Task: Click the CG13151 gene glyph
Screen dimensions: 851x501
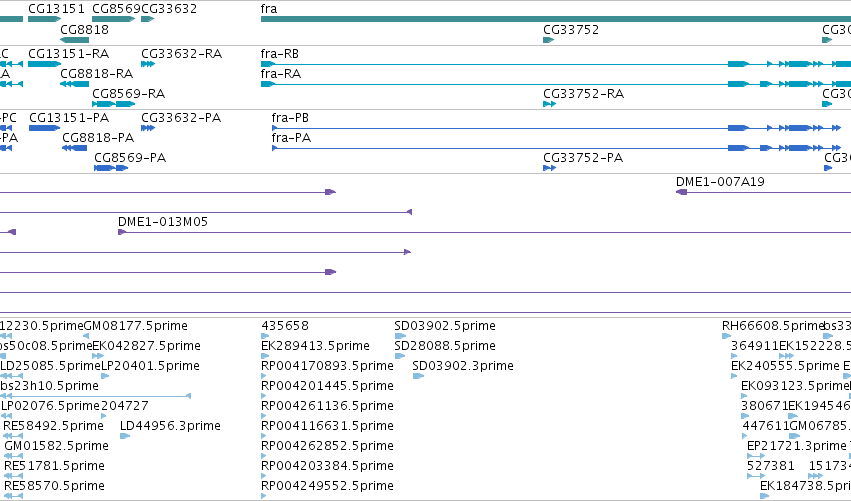Action: point(45,19)
